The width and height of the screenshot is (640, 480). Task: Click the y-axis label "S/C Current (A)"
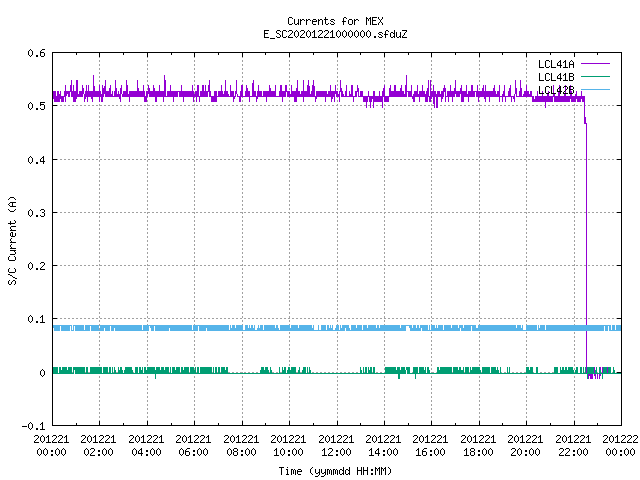point(12,240)
